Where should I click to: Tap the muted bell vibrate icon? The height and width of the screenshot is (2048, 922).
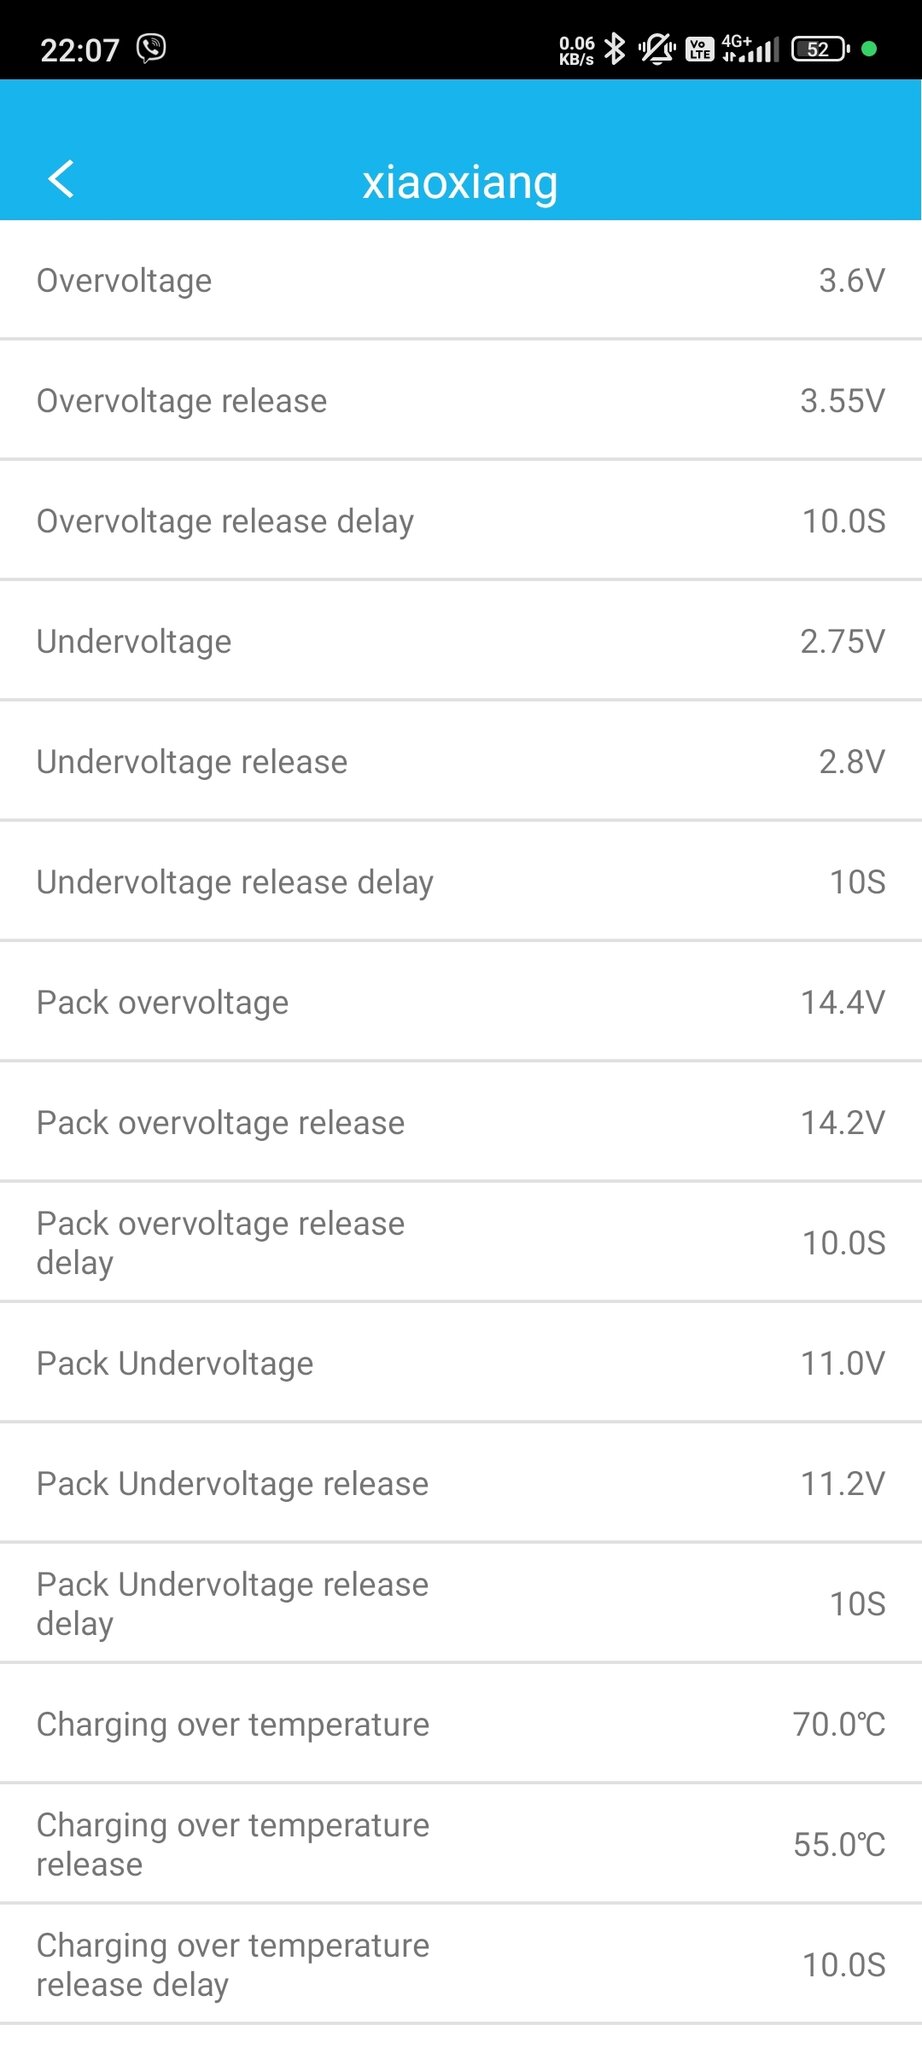pyautogui.click(x=657, y=48)
